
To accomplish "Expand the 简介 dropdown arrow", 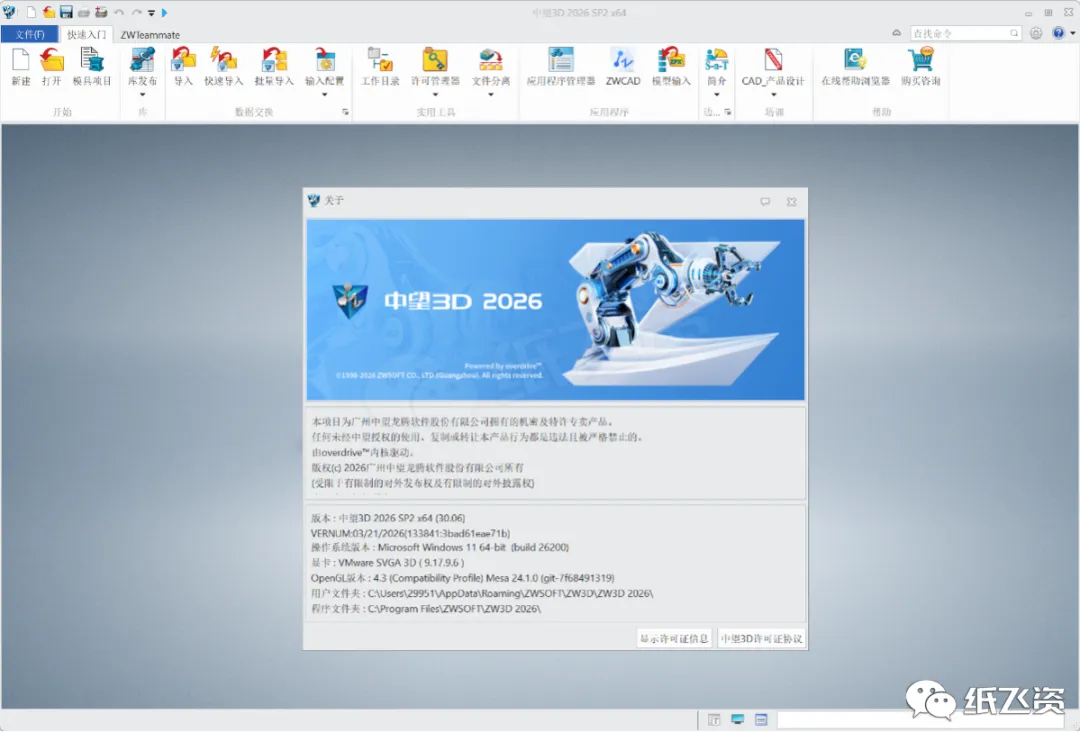I will tap(716, 94).
